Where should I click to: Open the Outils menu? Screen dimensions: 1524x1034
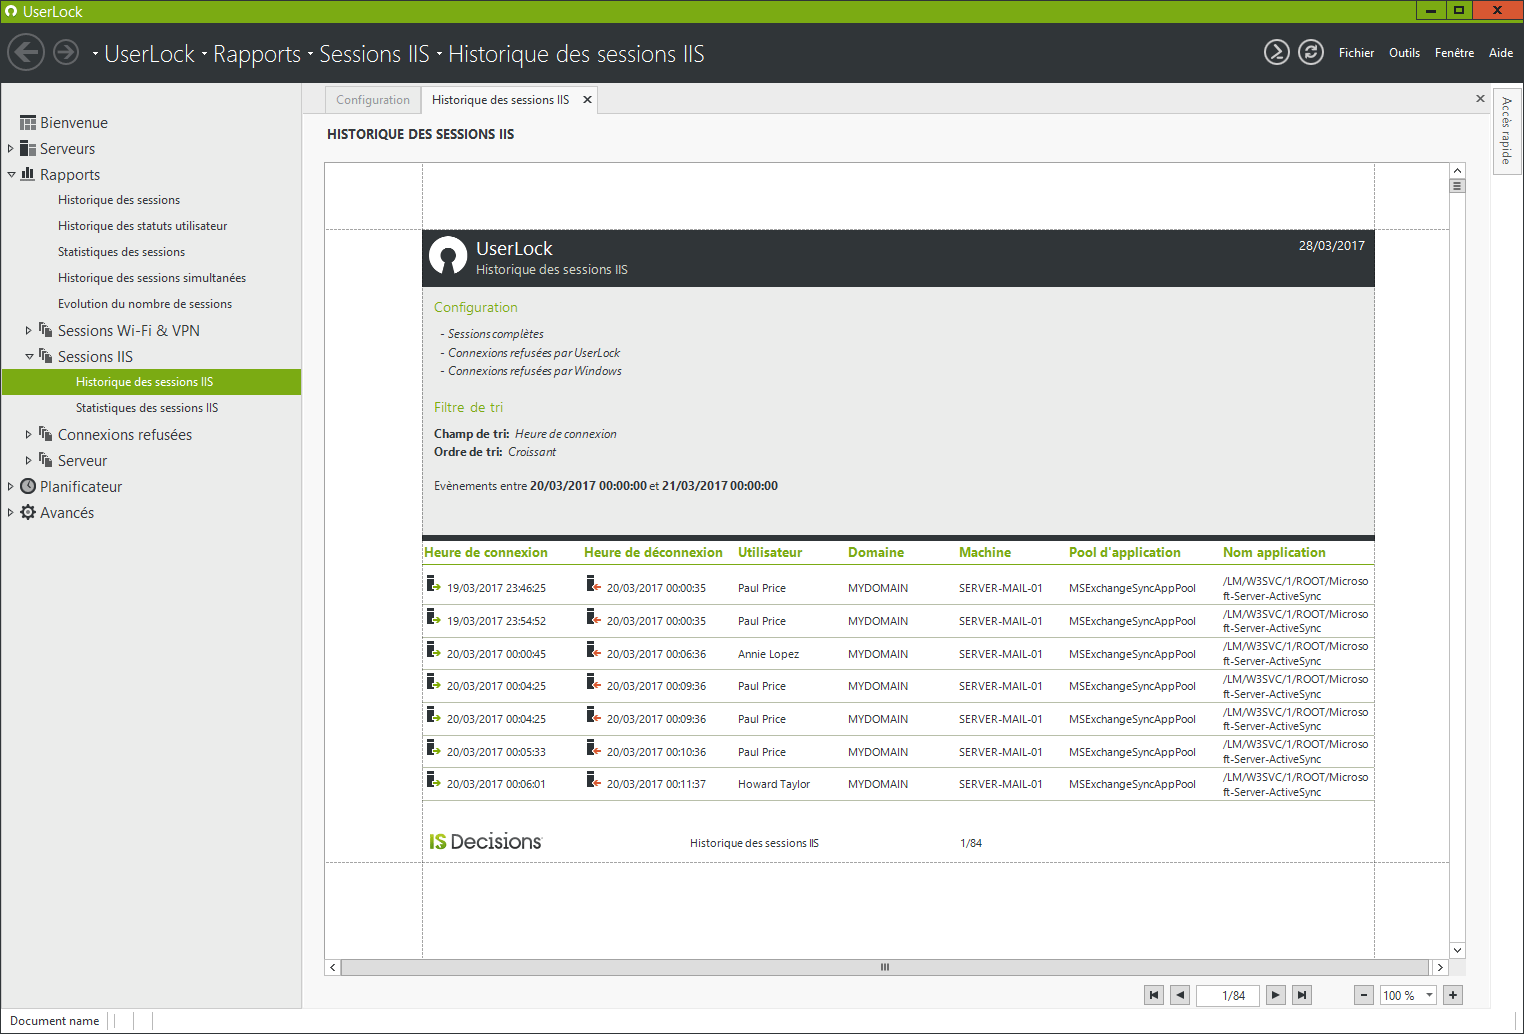click(1404, 53)
